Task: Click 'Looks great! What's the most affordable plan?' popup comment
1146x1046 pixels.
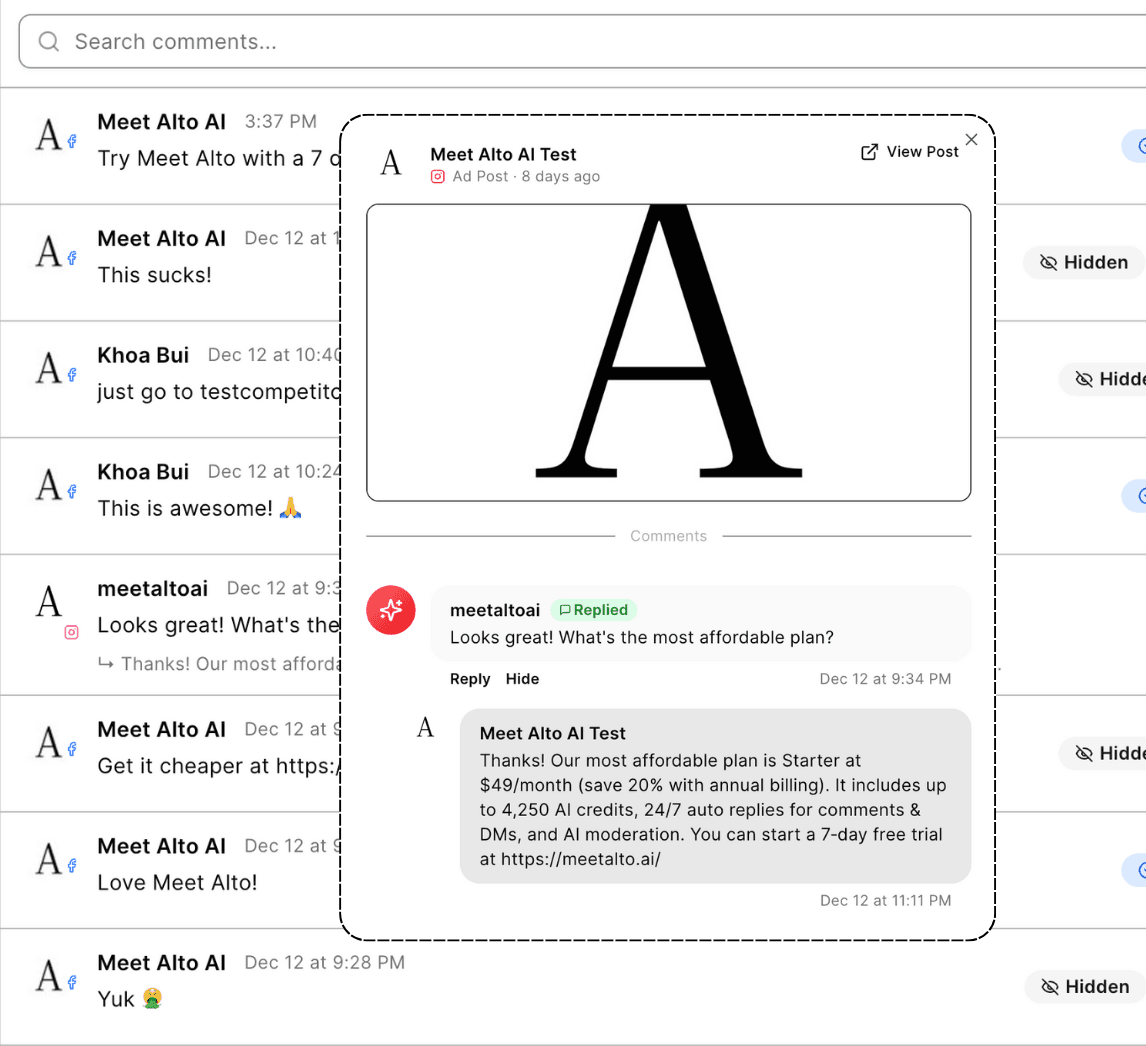Action: coord(642,637)
